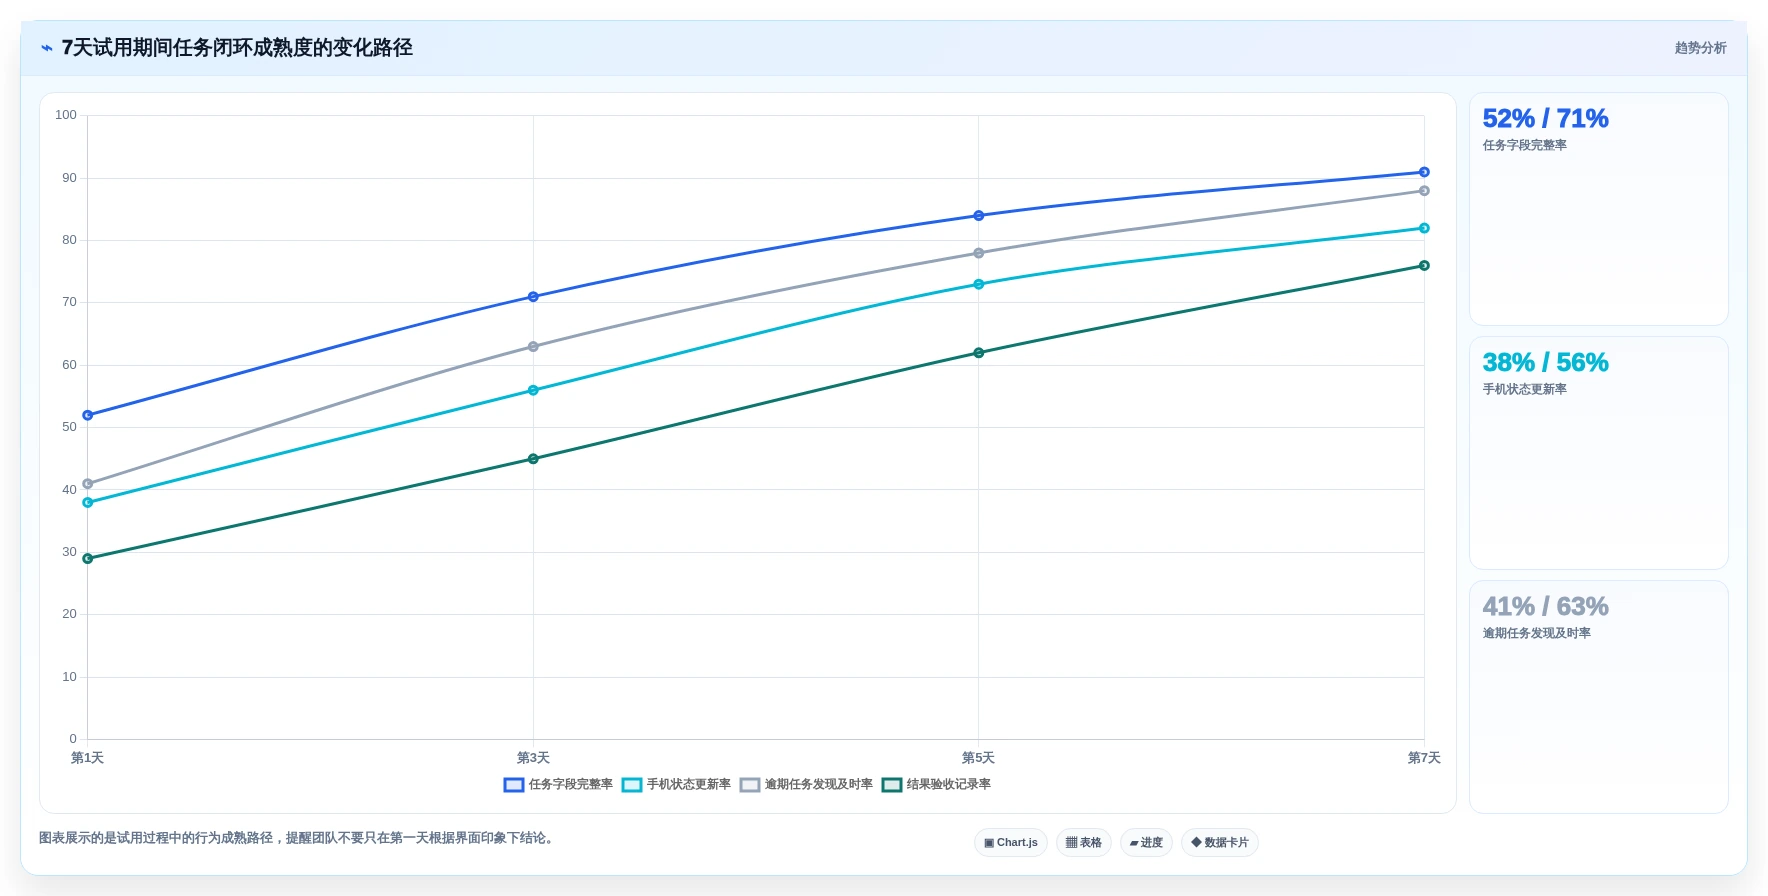The height and width of the screenshot is (896, 1768).
Task: Click the gray data point at 第1天
Action: pos(88,484)
